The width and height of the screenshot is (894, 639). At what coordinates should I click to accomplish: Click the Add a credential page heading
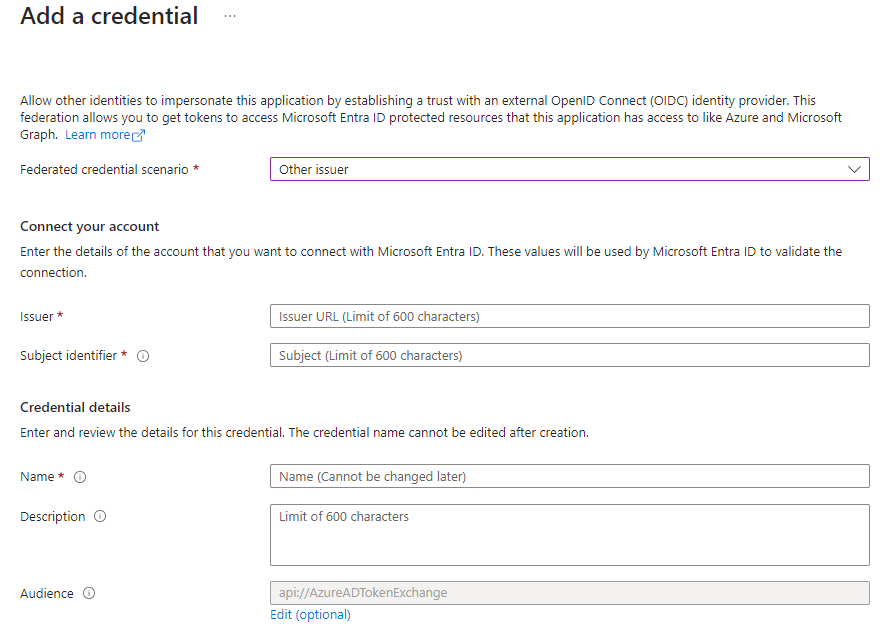(109, 16)
